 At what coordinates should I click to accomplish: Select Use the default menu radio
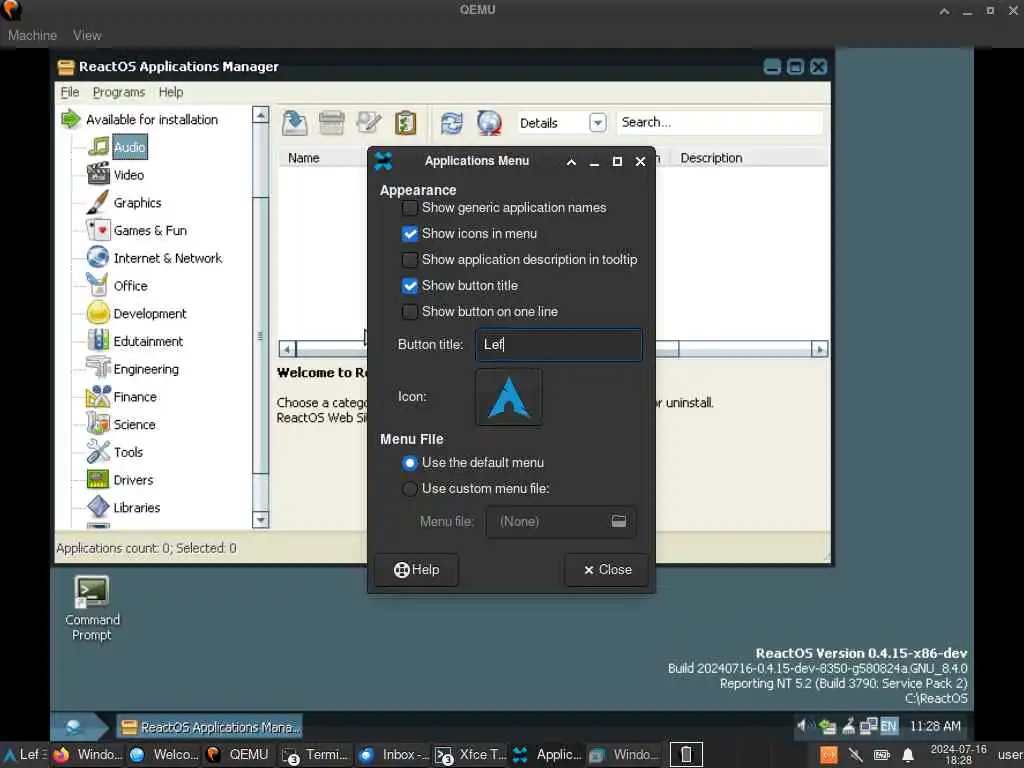tap(409, 463)
